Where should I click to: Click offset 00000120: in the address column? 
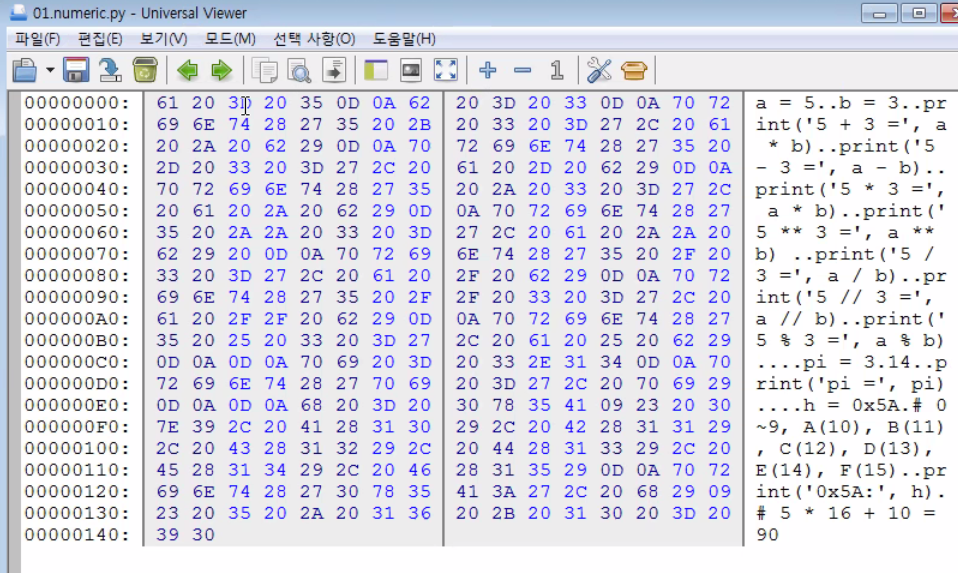77,492
